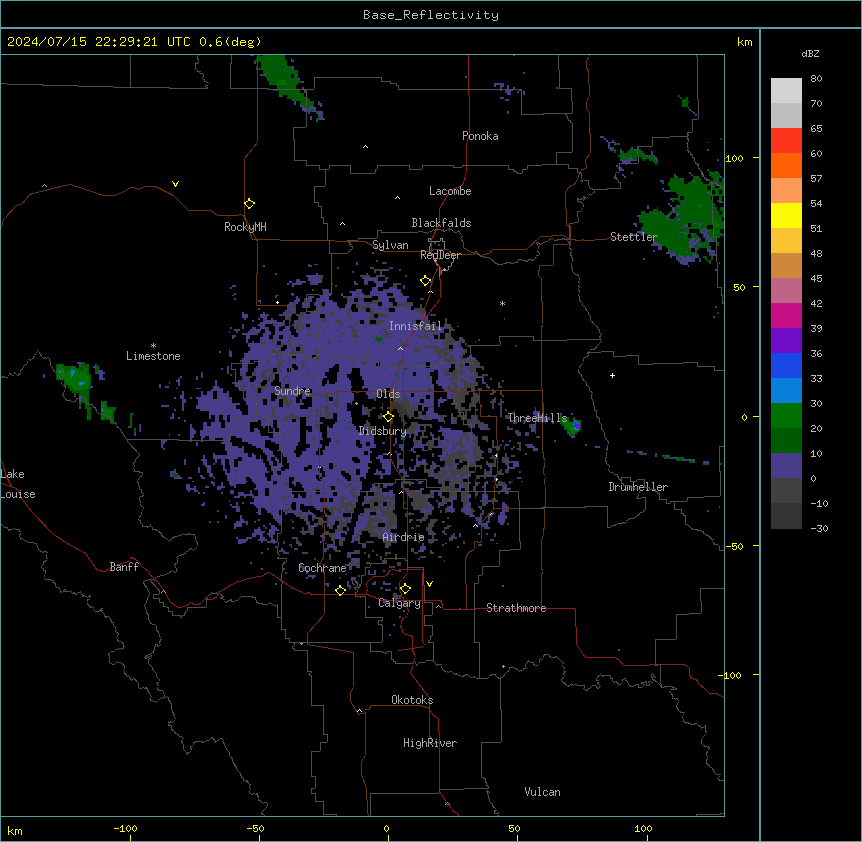Viewport: 862px width, 842px height.
Task: Pick the purple 36–39 dBZ legend swatch
Action: click(786, 341)
